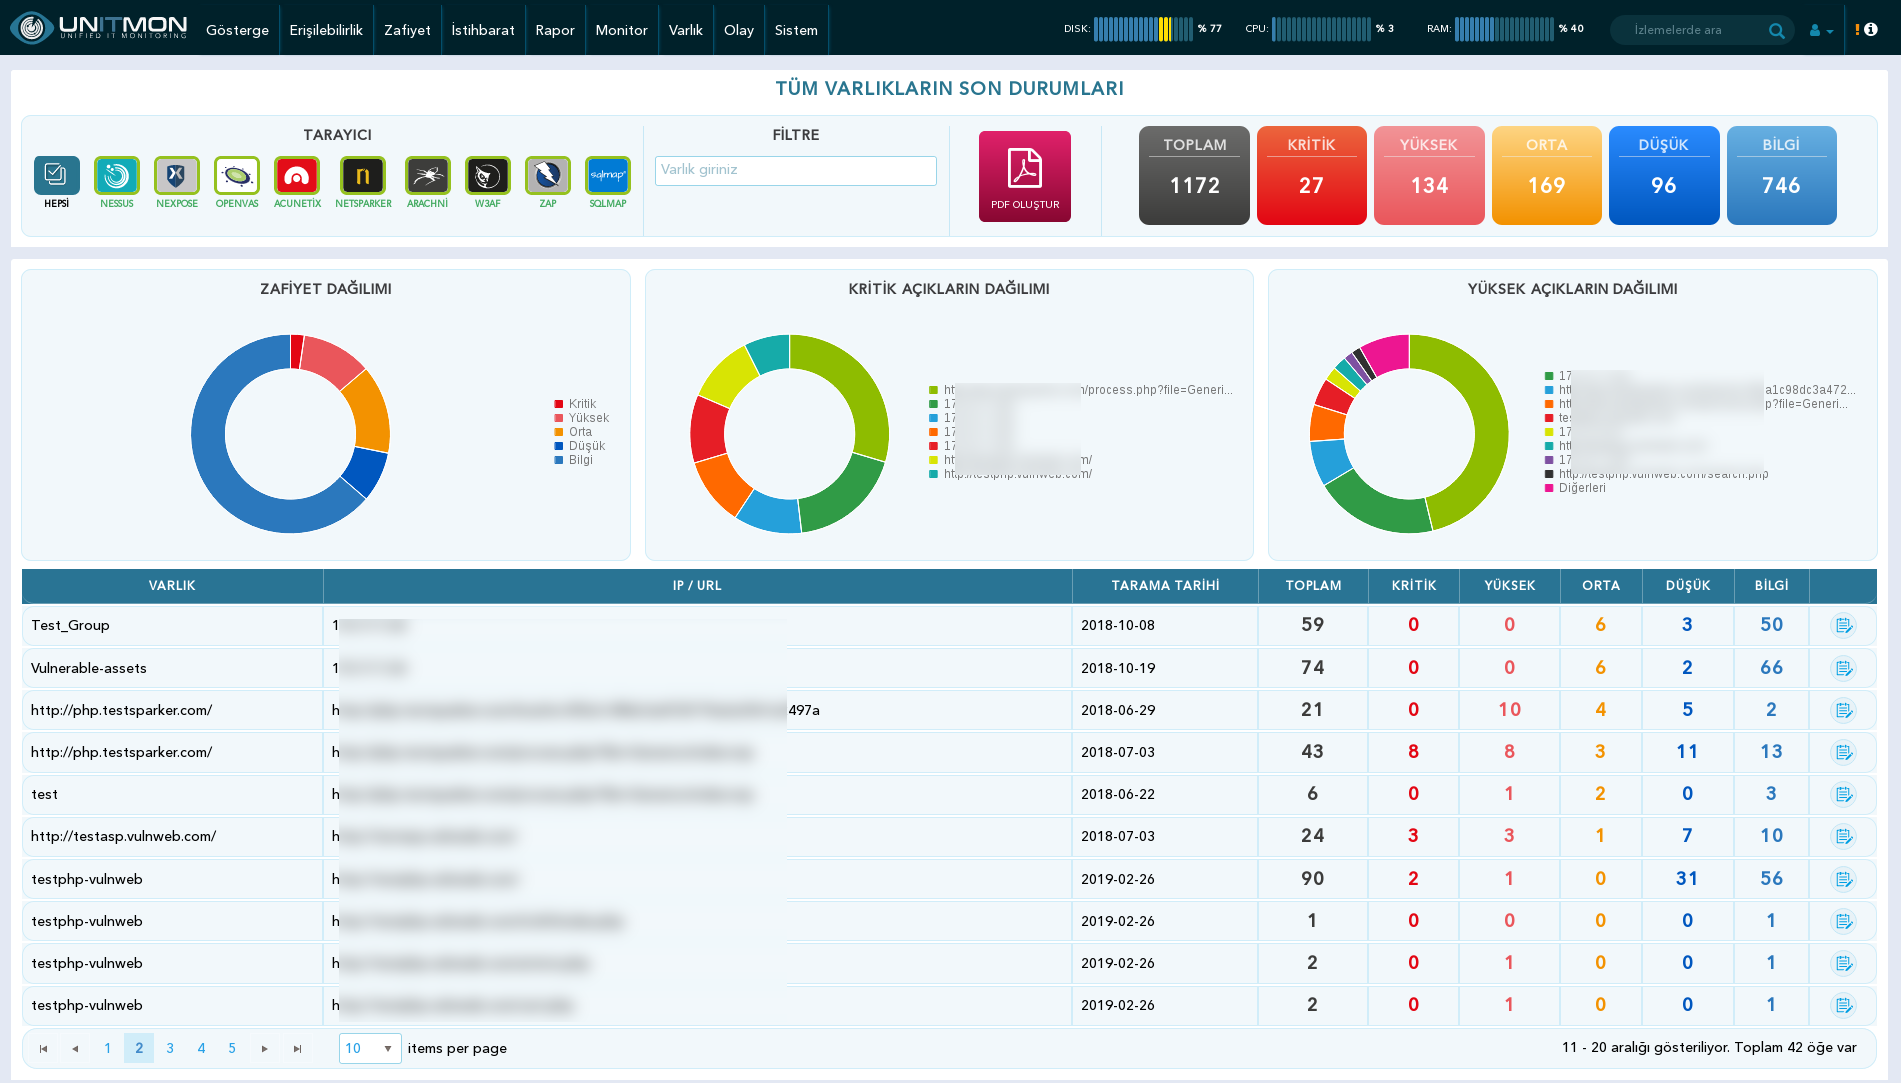Click the red KRİTİK summary card
Viewport: 1901px width, 1083px height.
(x=1311, y=175)
